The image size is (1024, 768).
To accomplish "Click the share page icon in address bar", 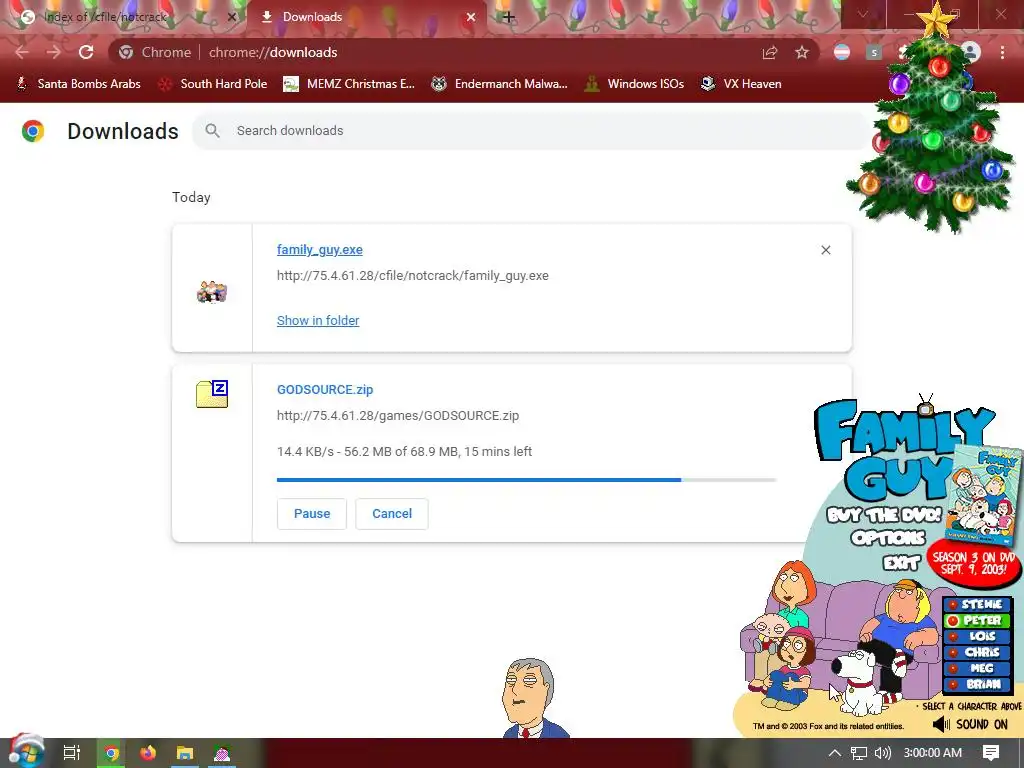I will click(x=770, y=52).
